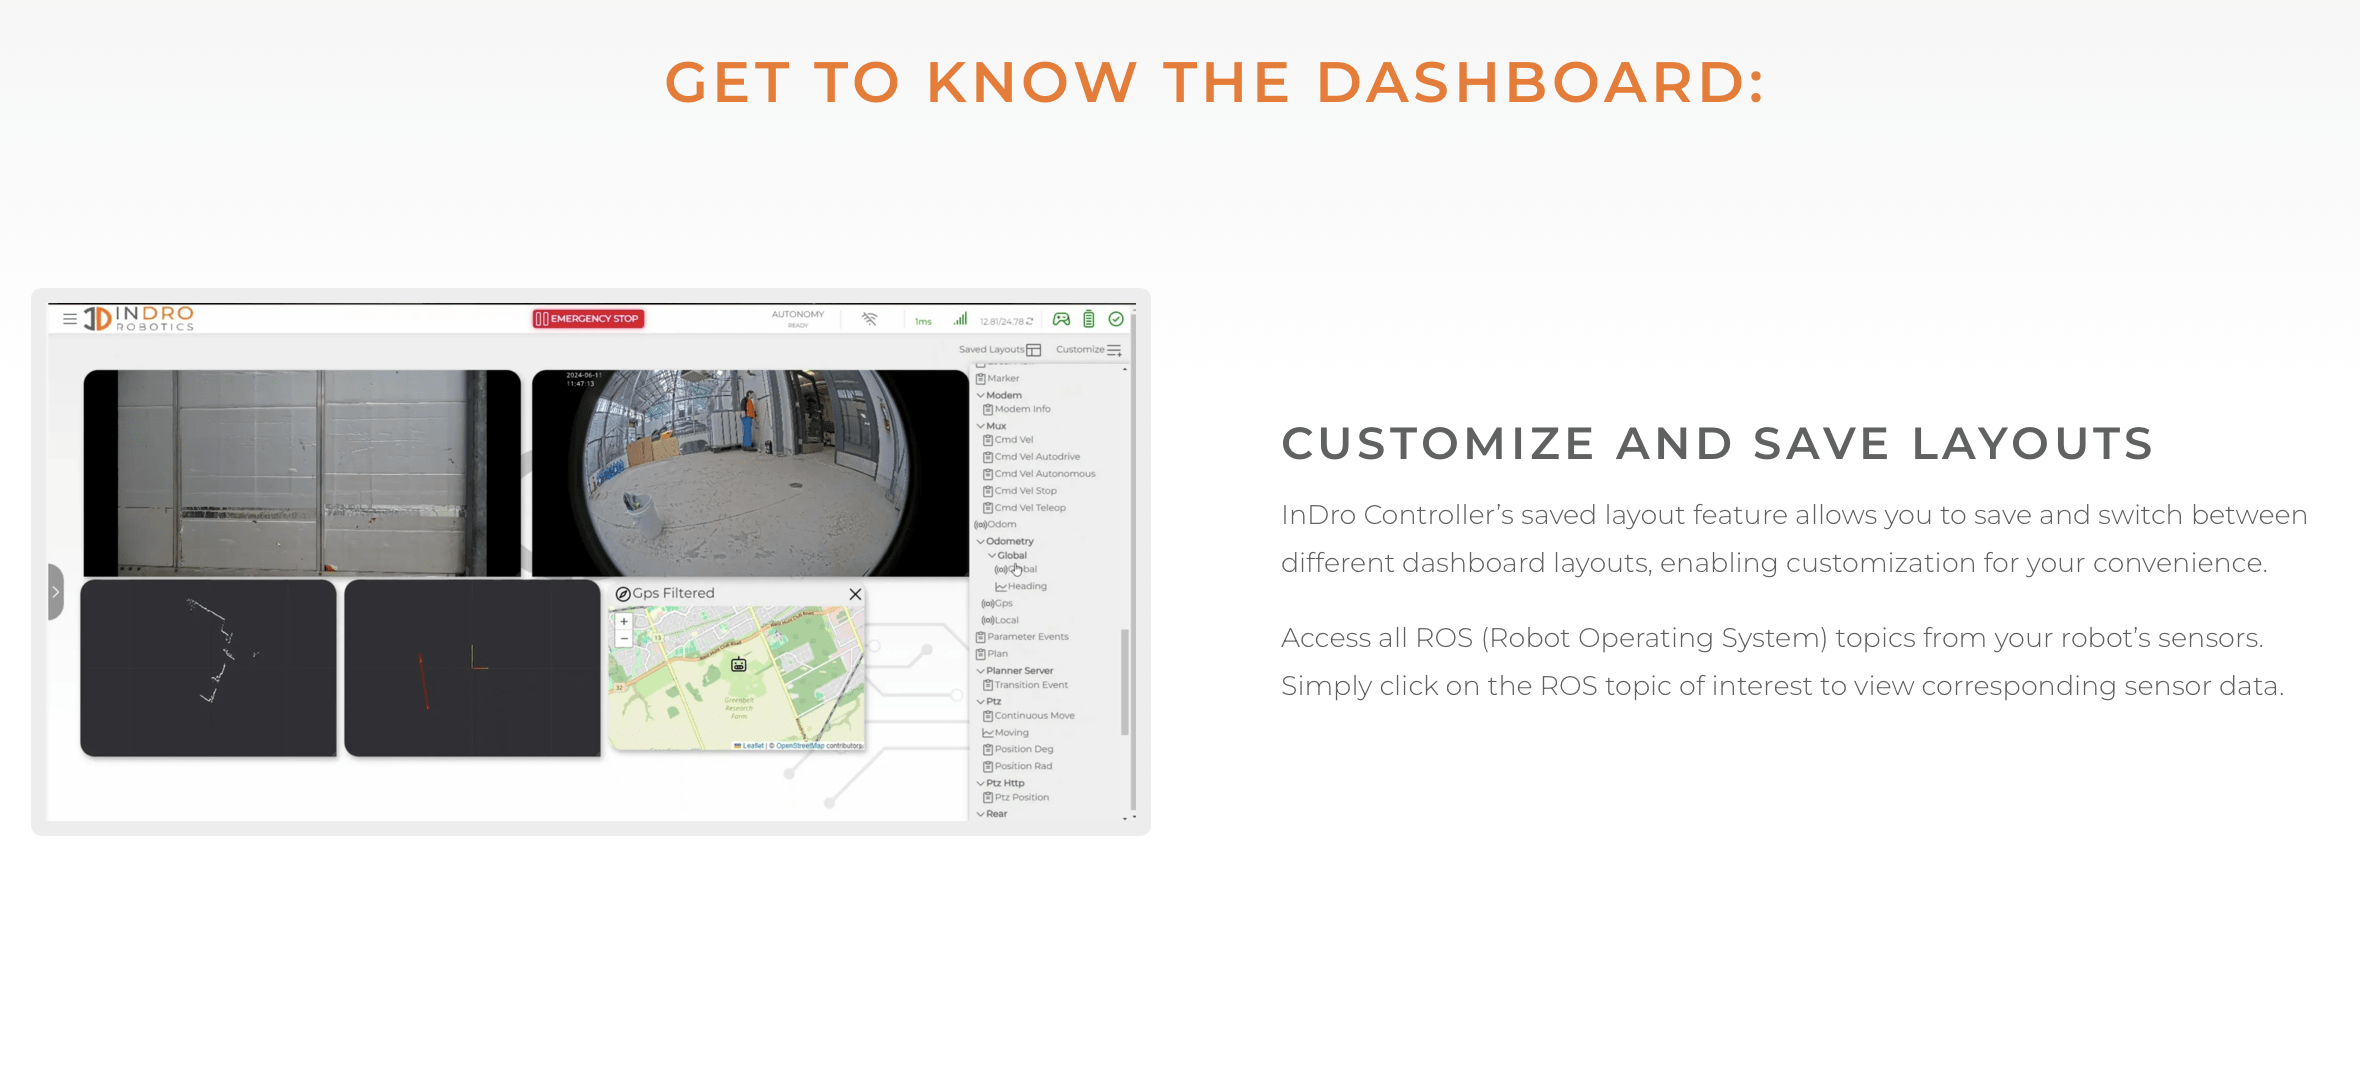Screen dimensions: 2360x1086
Task: Click the gamepad controller icon
Action: tap(1061, 319)
